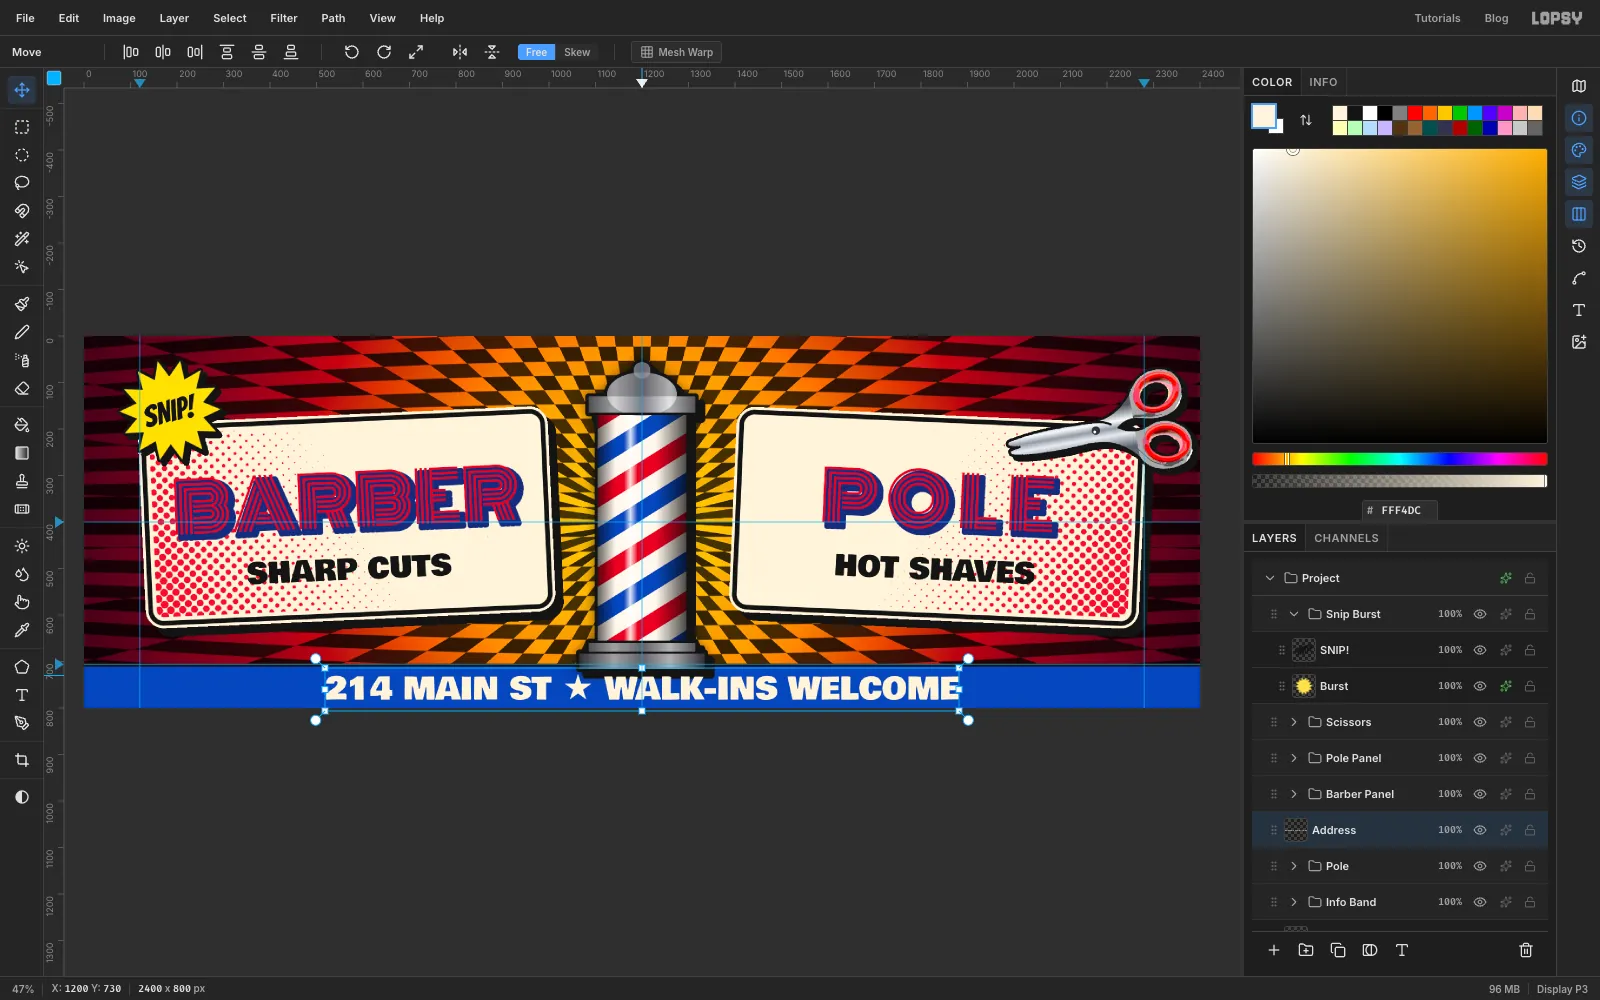This screenshot has height=1000, width=1600.
Task: Delete layer using trash icon
Action: tap(1526, 950)
